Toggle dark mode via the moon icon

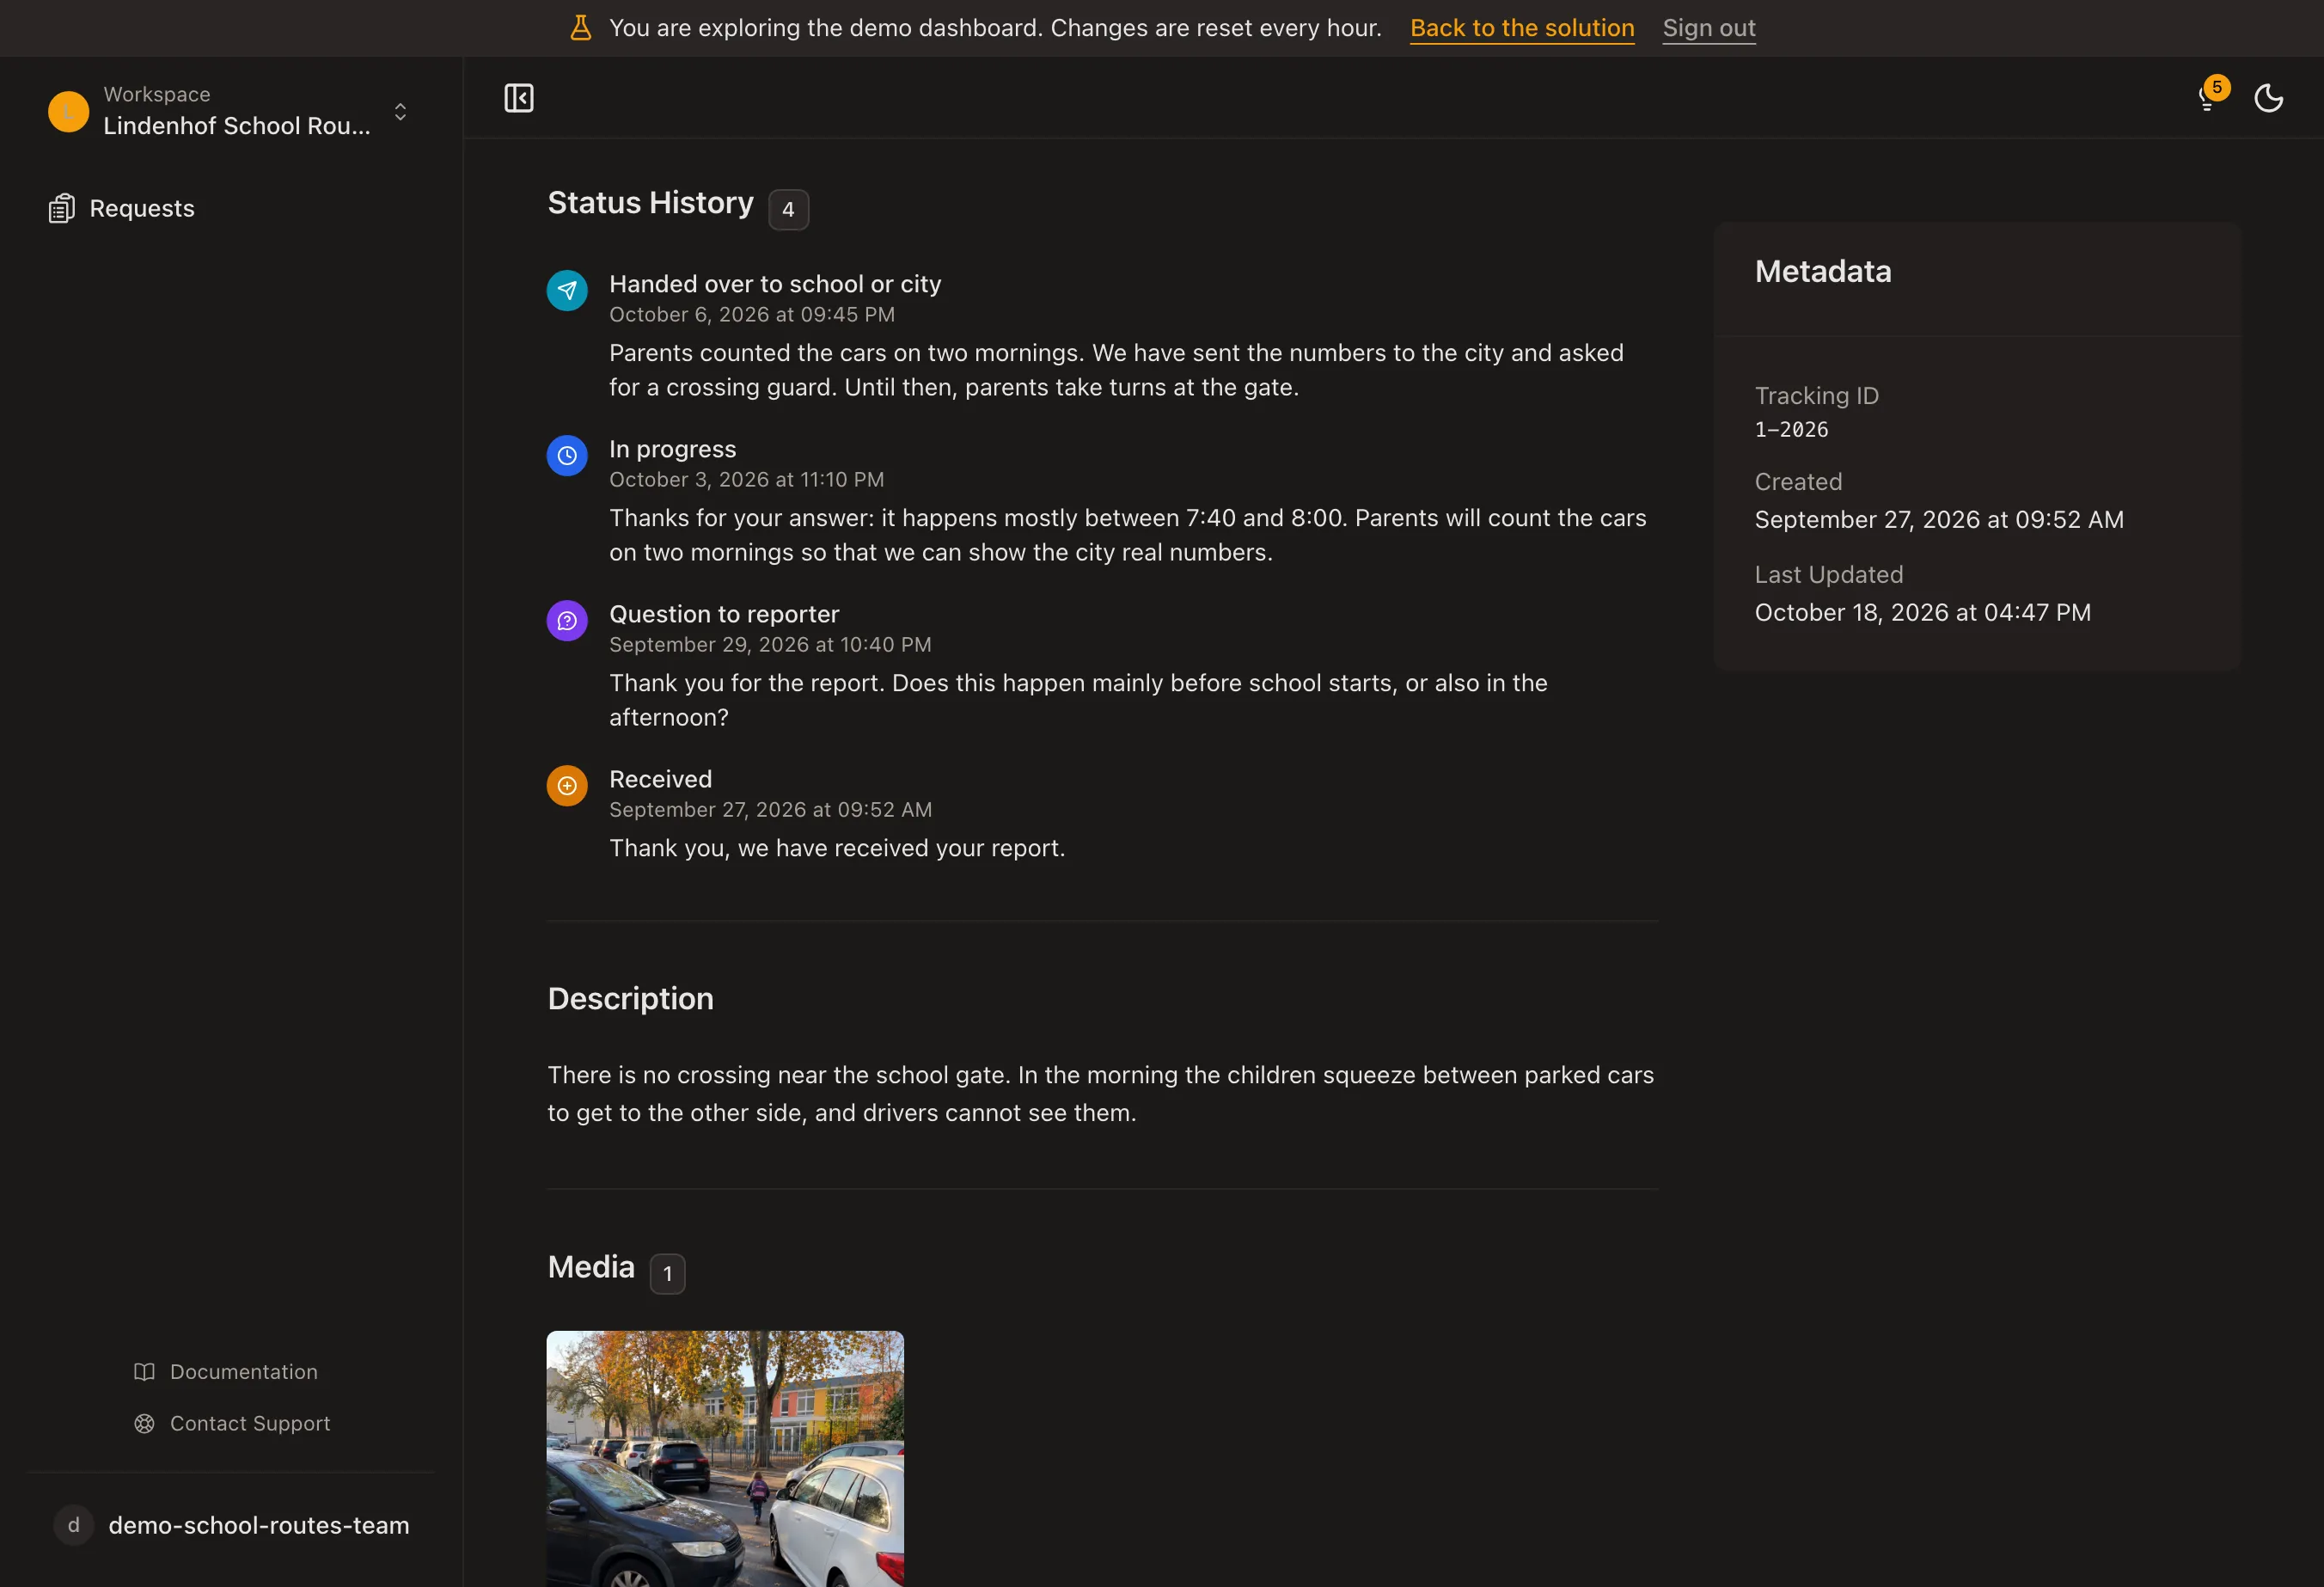[2268, 98]
